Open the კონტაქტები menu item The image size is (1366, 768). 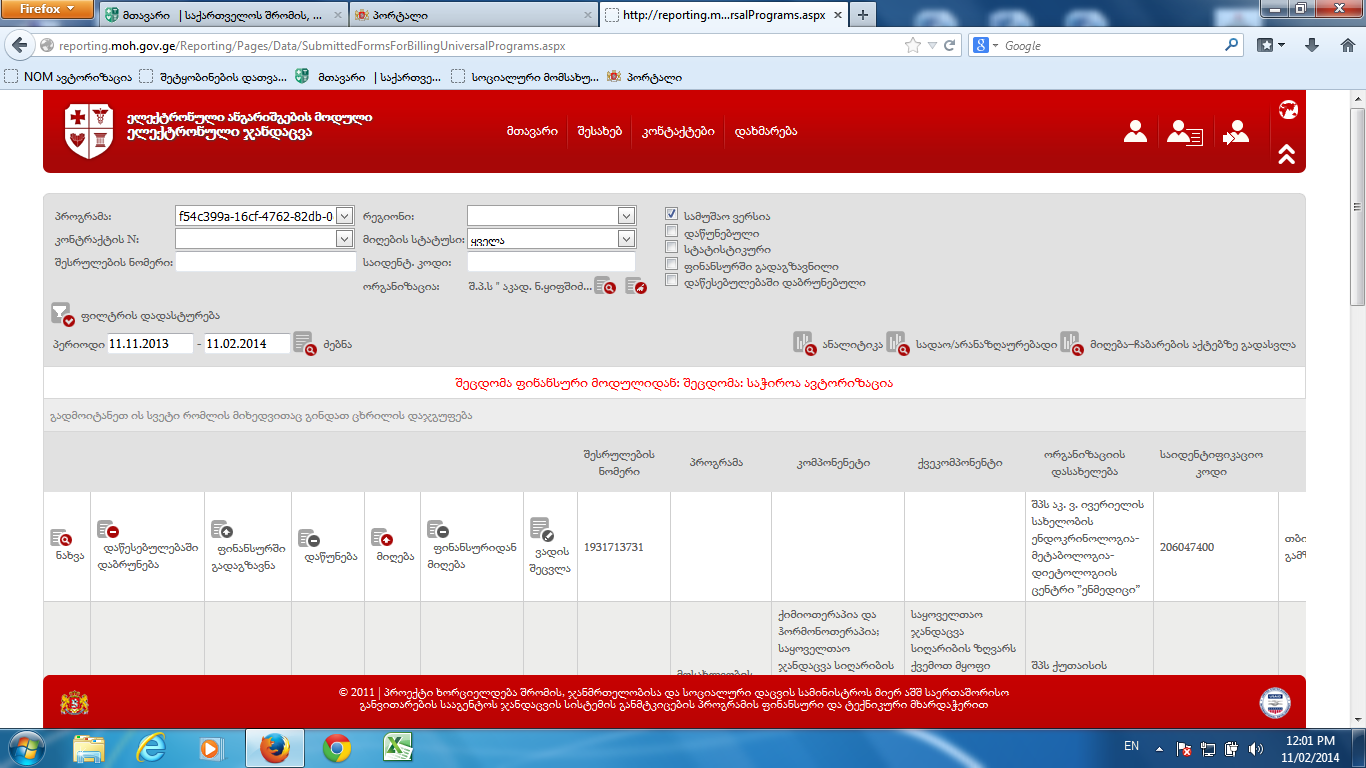pos(678,131)
